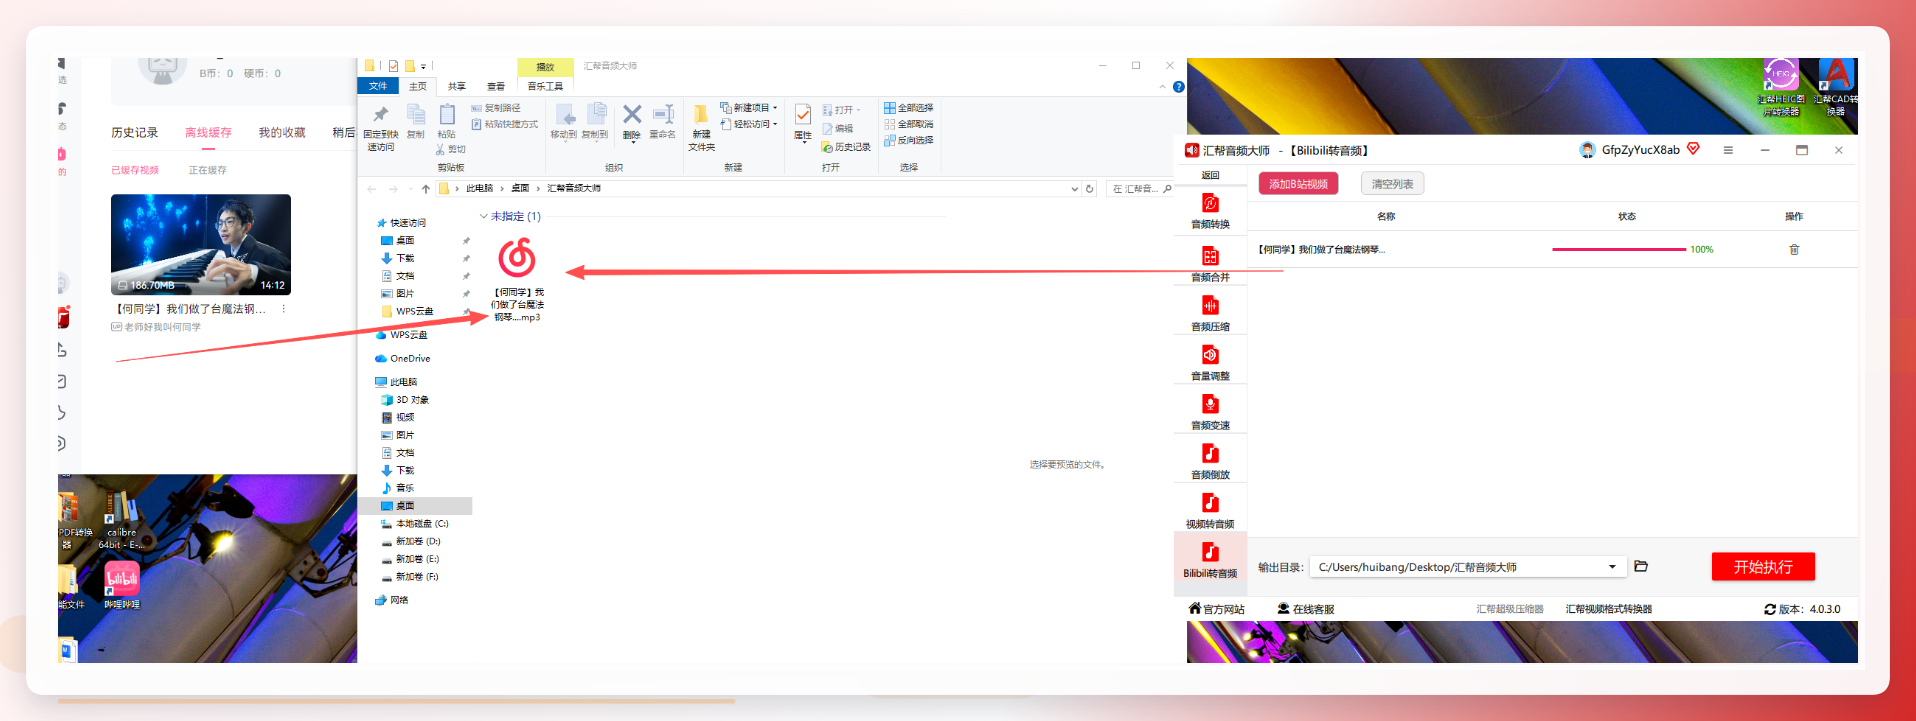Open the 音频倒放 sidebar tool
Screen dimensions: 1916x721
(1210, 461)
